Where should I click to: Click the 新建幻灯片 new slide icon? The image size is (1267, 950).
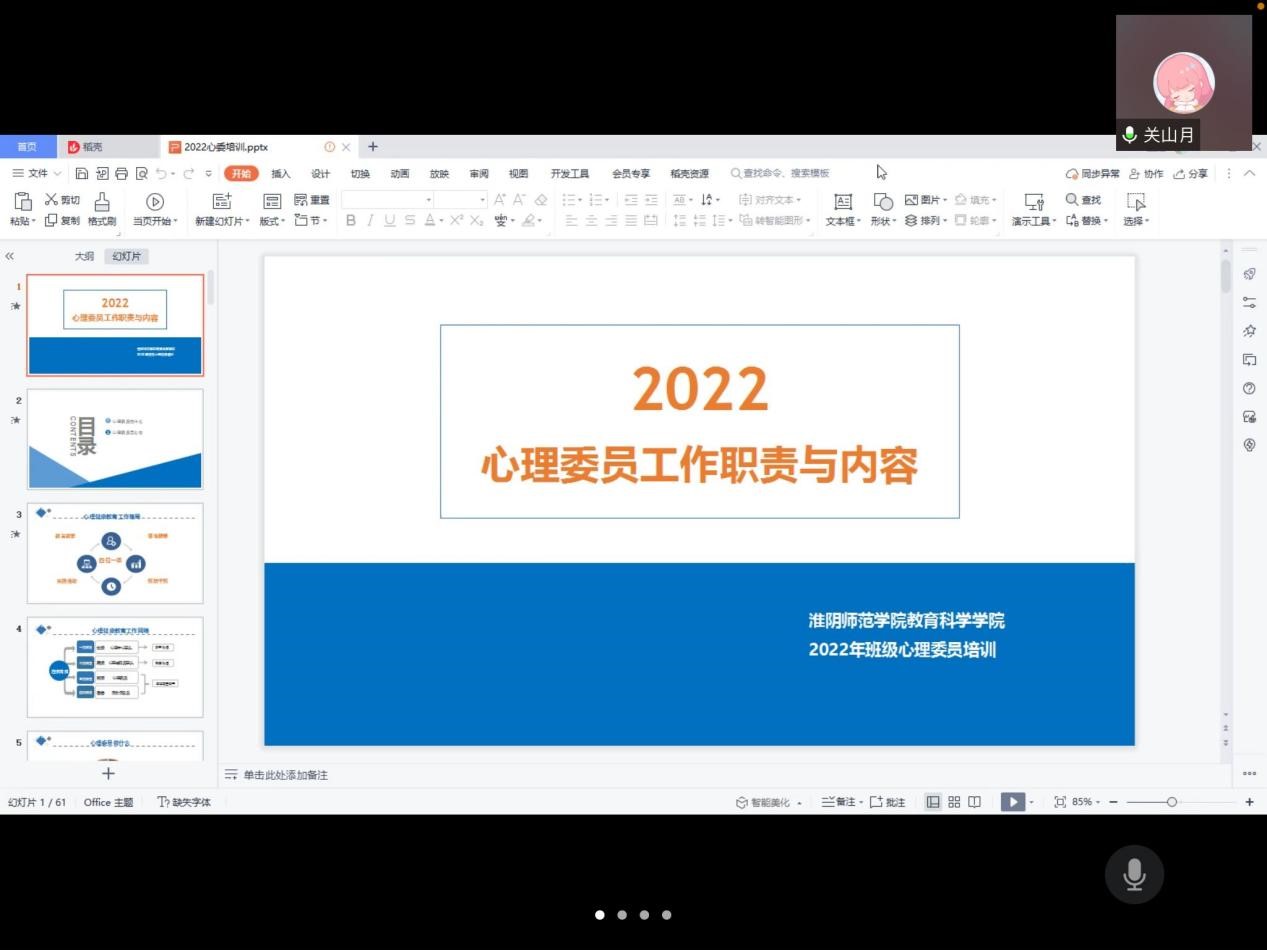click(x=222, y=202)
